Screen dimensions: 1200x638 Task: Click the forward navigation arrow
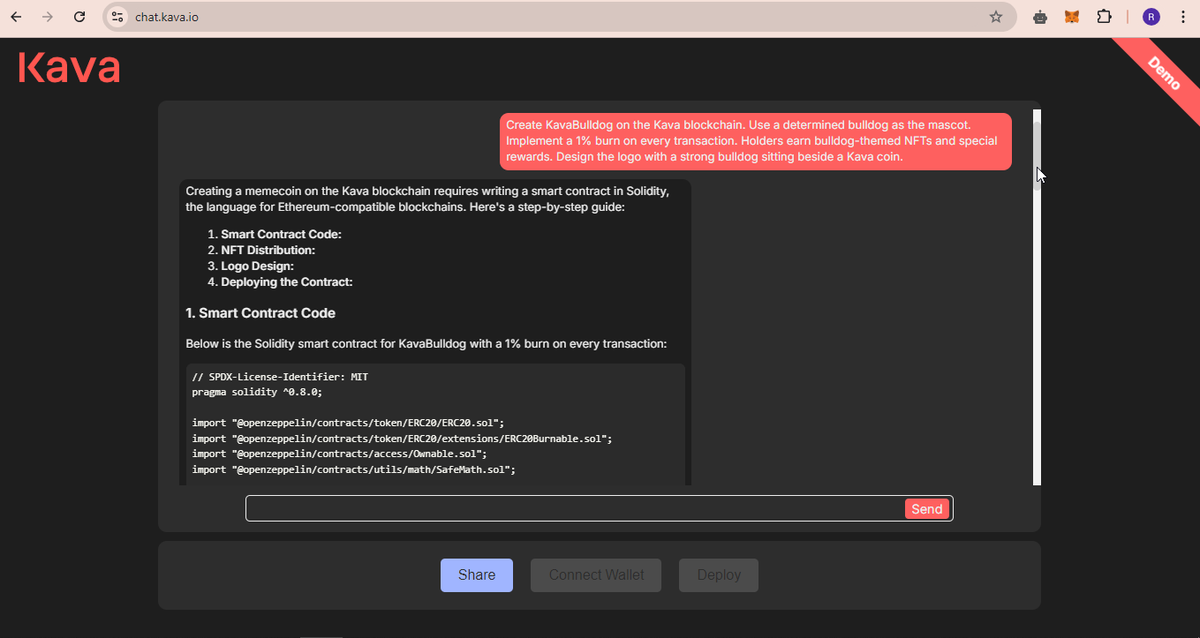click(x=47, y=16)
